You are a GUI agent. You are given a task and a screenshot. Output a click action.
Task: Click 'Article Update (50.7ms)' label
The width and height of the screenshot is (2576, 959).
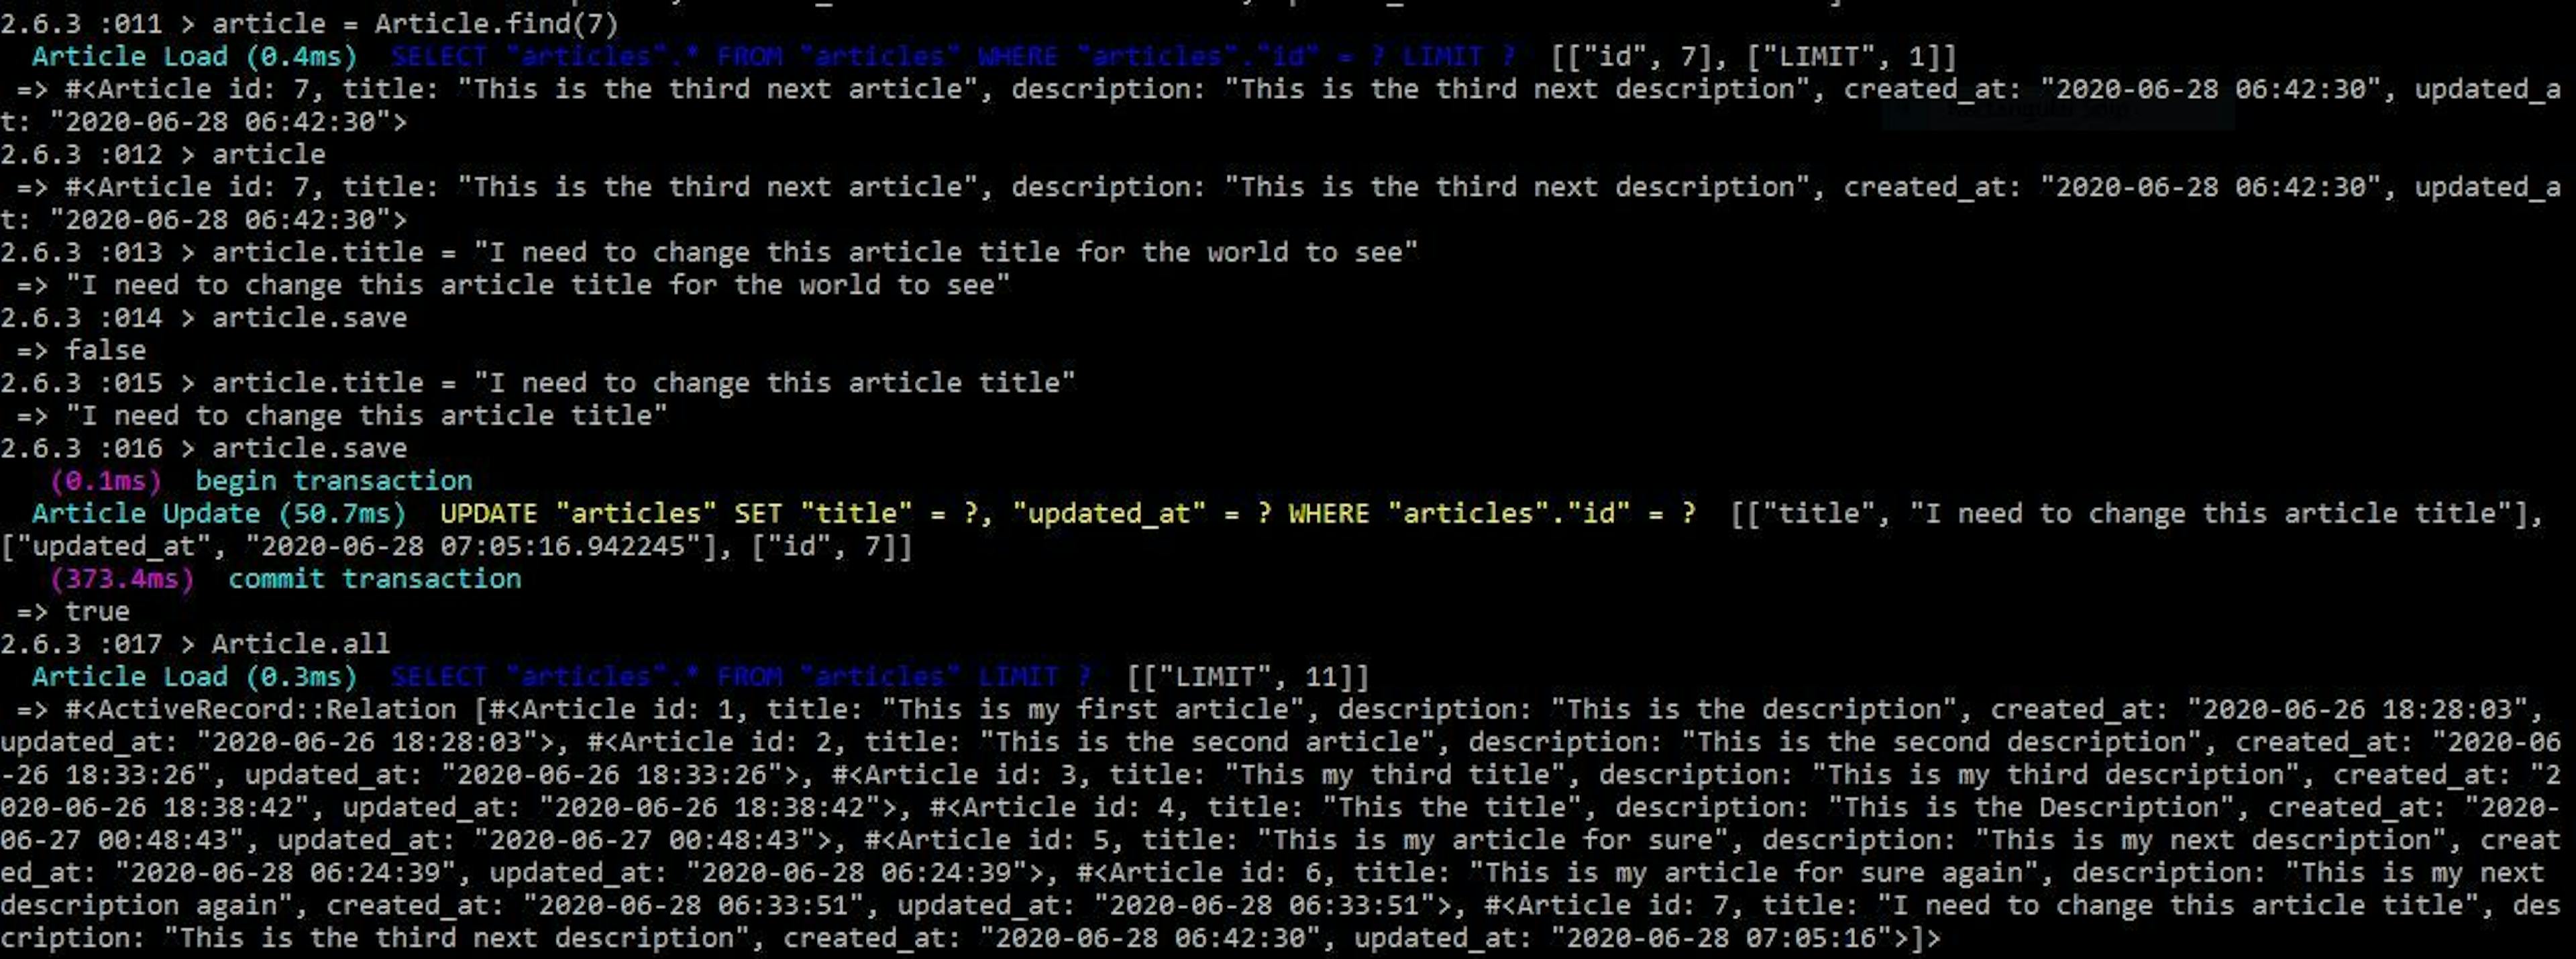pyautogui.click(x=219, y=513)
